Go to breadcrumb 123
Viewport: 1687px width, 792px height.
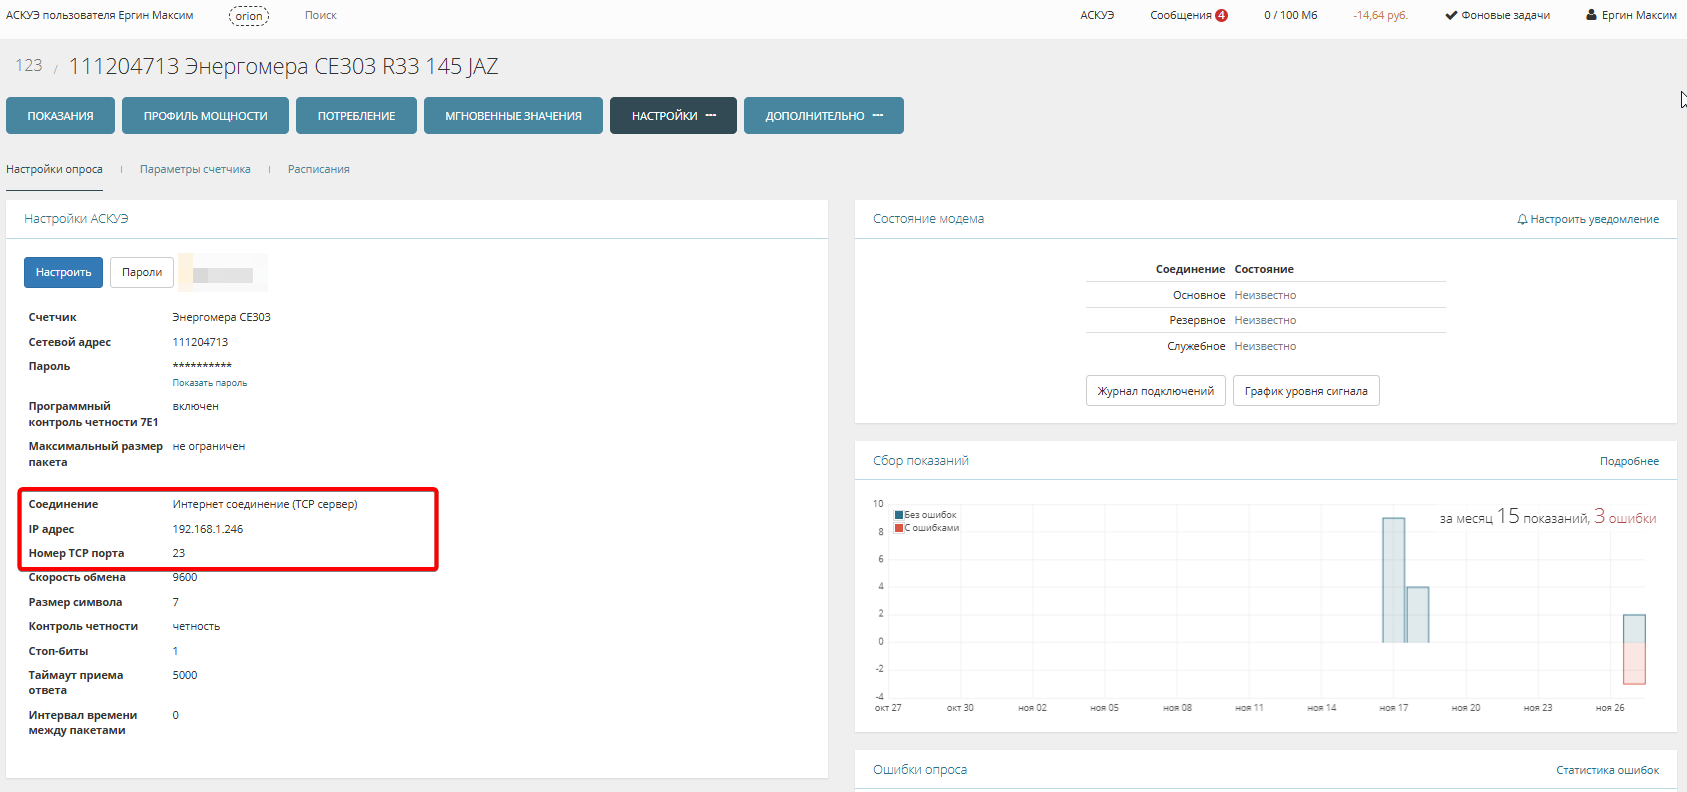coord(29,66)
